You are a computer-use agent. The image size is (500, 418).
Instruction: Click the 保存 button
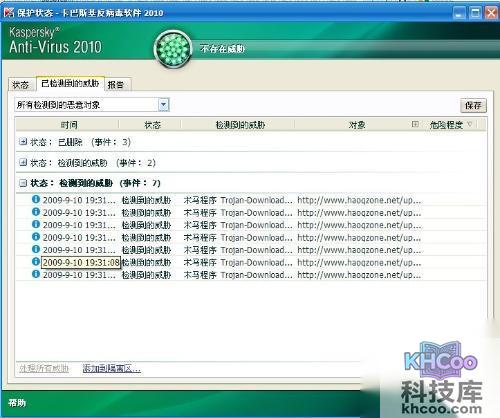pos(473,105)
